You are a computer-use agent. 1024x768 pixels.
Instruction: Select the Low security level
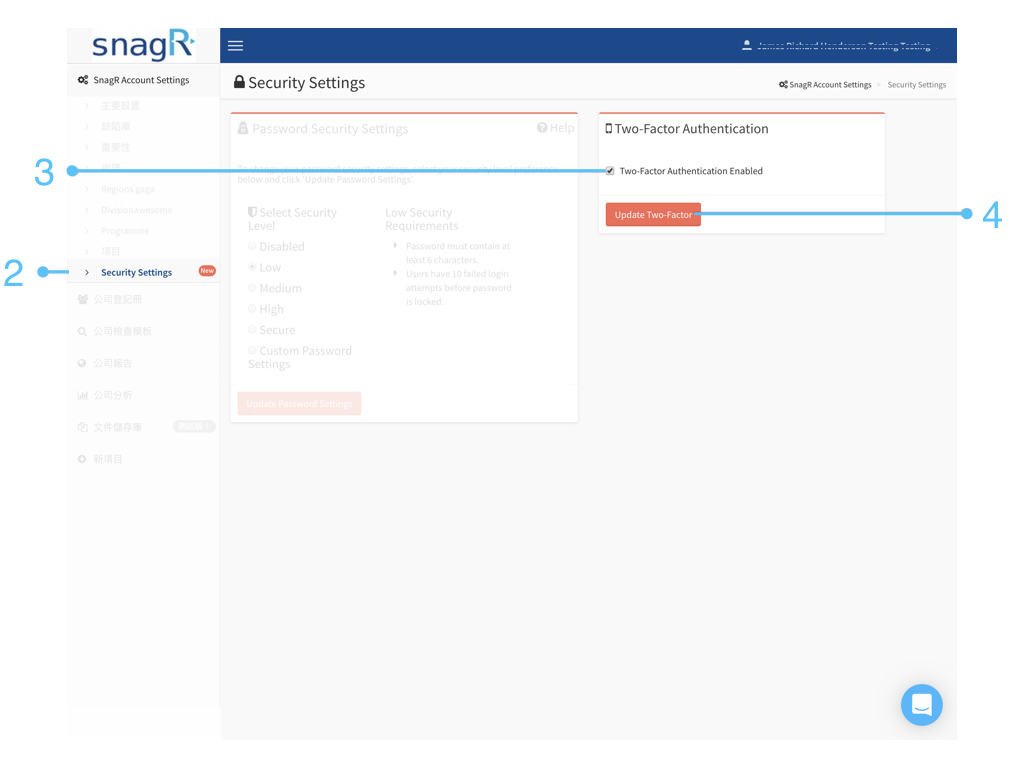pos(252,267)
